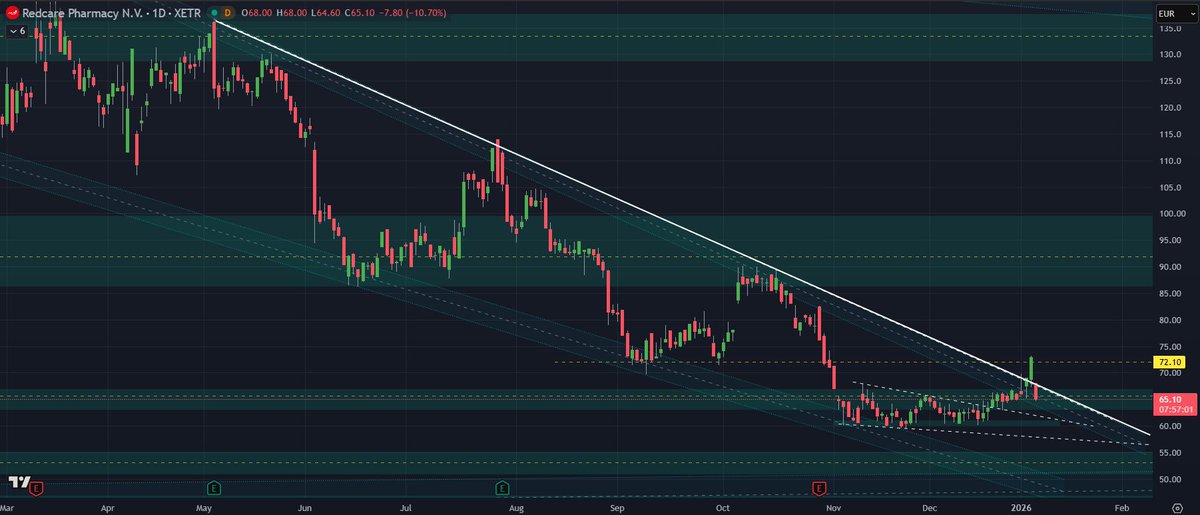Viewport: 1200px width, 515px height.
Task: Click the Oct label on time axis
Action: pyautogui.click(x=722, y=507)
